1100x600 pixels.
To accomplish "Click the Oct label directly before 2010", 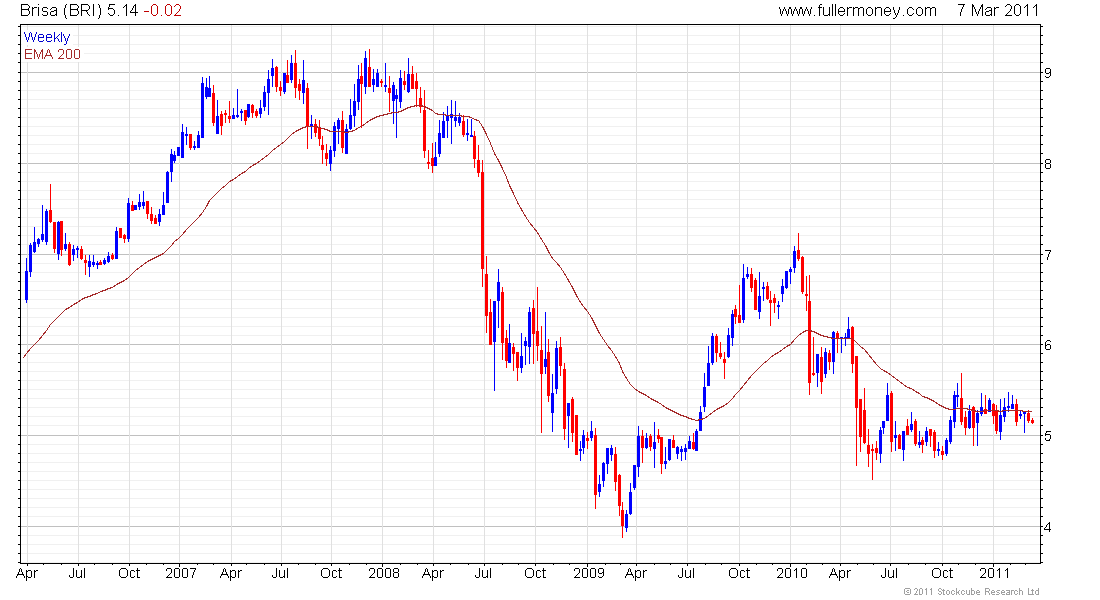I will 739,573.
